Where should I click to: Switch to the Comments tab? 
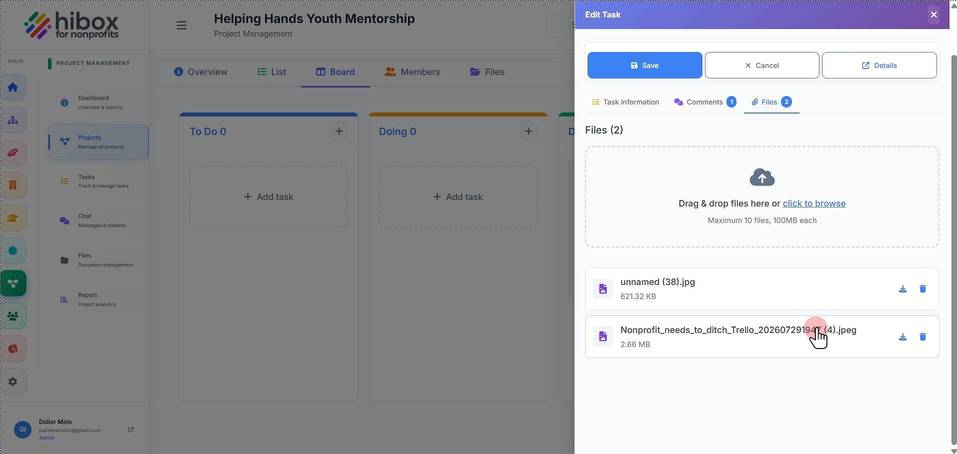pyautogui.click(x=704, y=102)
